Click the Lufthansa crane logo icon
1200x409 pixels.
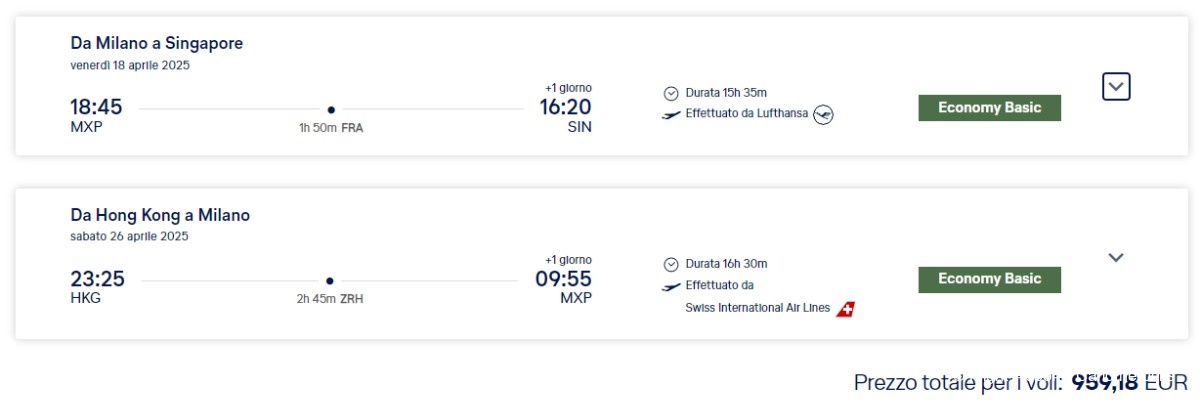[823, 114]
